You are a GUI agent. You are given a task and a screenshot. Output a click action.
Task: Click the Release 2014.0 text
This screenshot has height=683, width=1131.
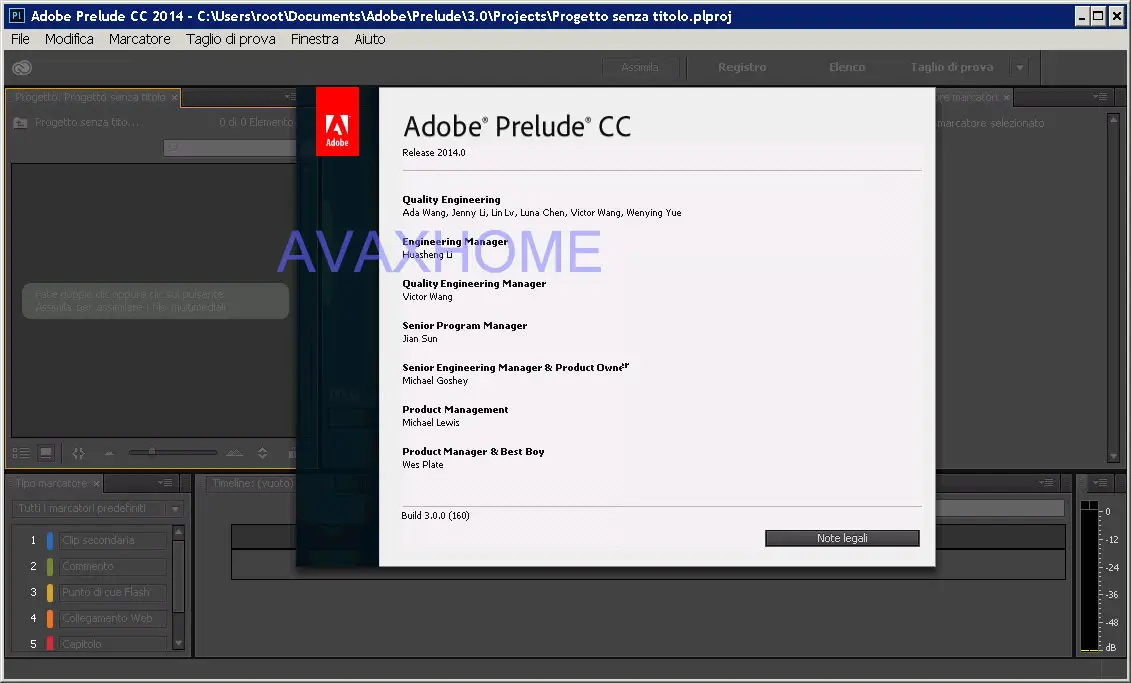click(434, 153)
